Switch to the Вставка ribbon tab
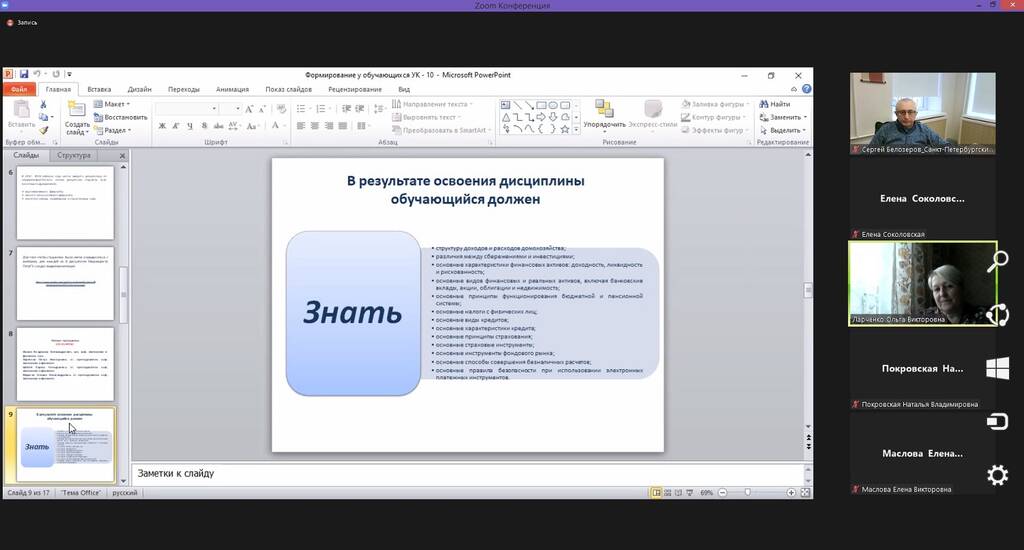The width and height of the screenshot is (1024, 550). (x=99, y=89)
